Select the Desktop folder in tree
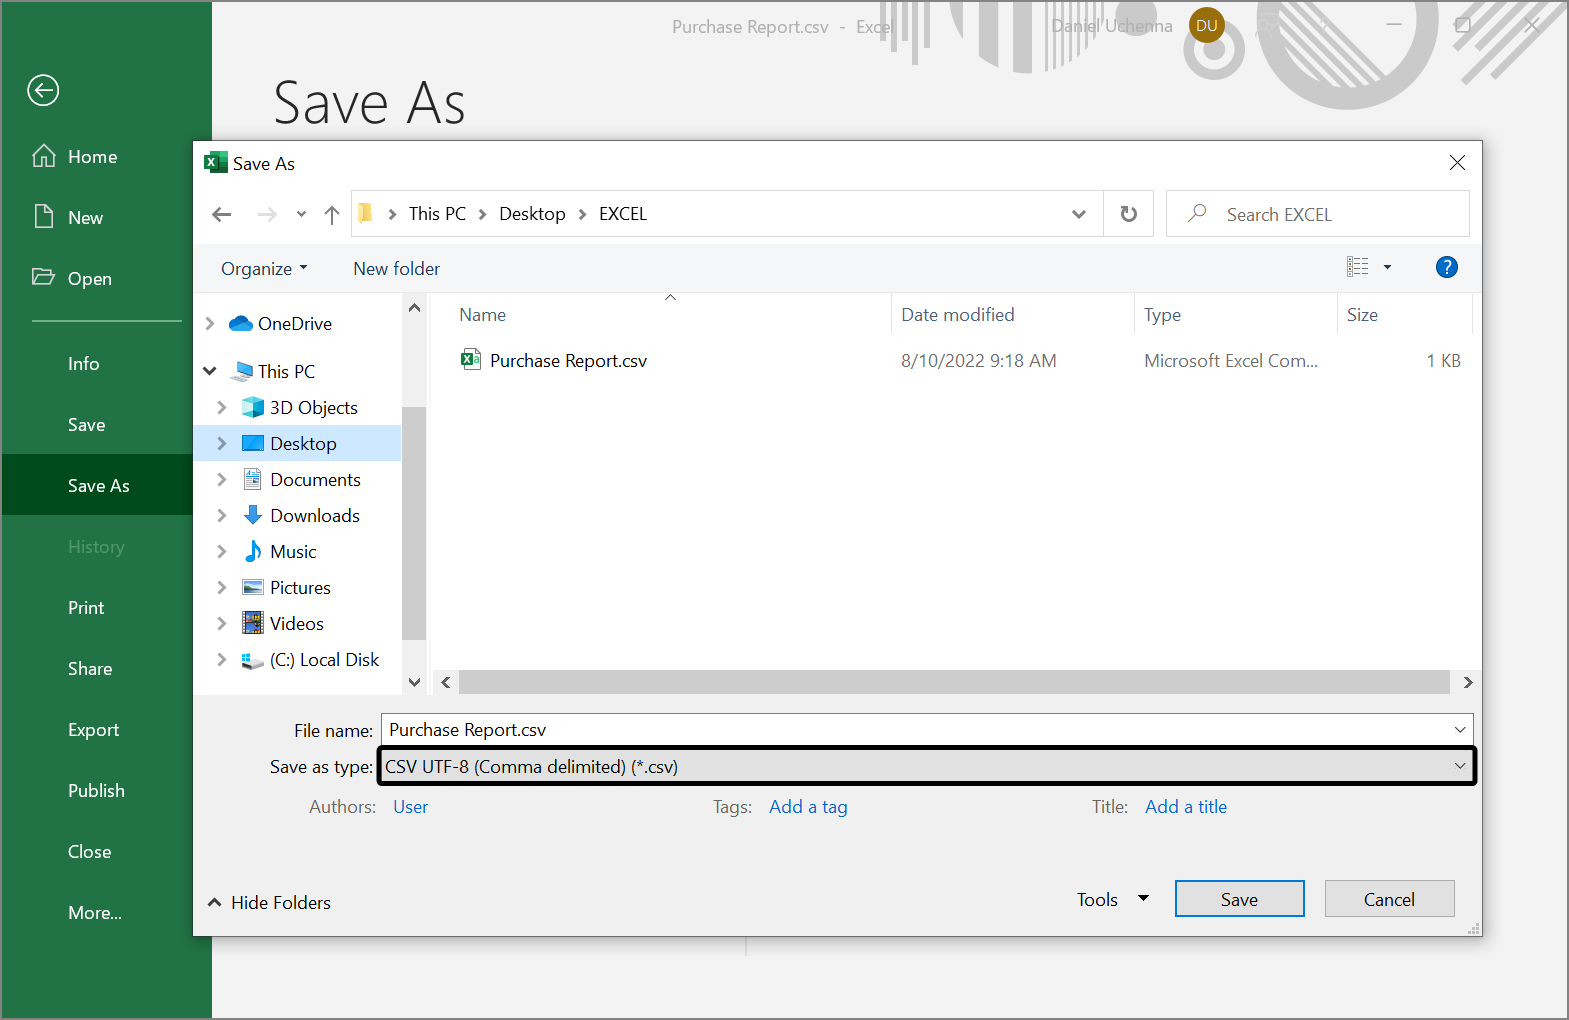The width and height of the screenshot is (1569, 1020). click(297, 443)
